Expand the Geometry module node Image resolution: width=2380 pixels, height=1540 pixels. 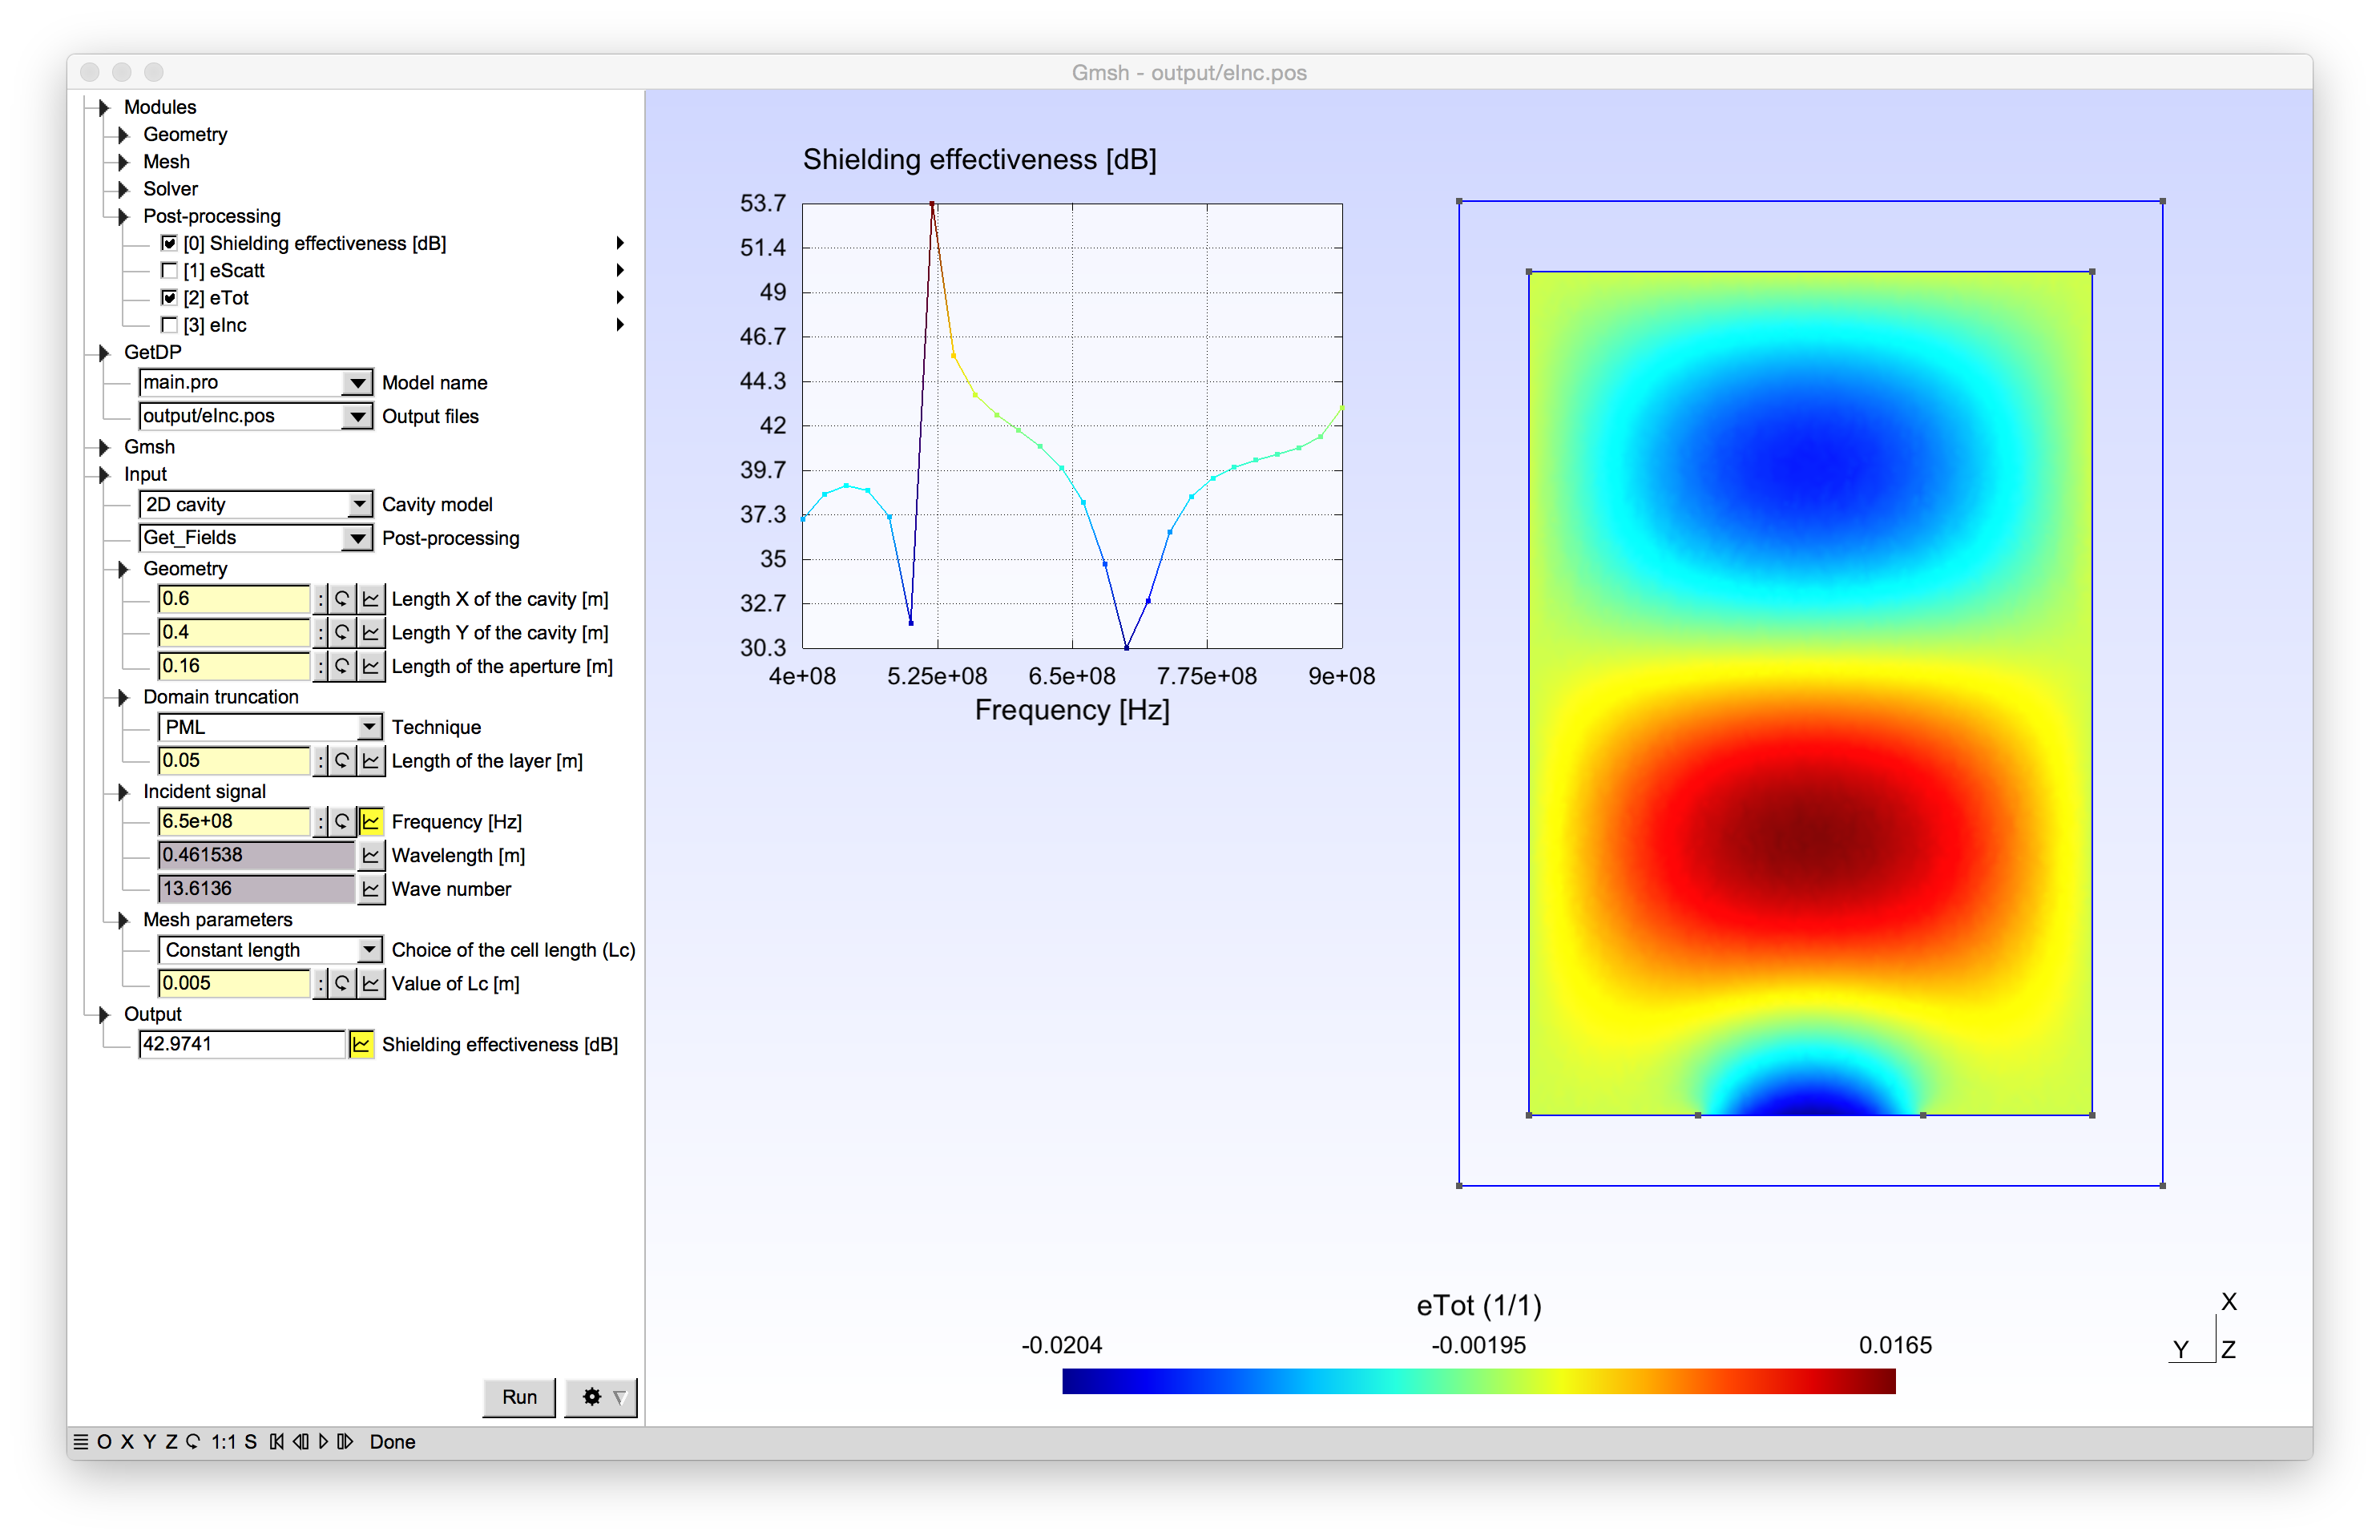pos(123,134)
